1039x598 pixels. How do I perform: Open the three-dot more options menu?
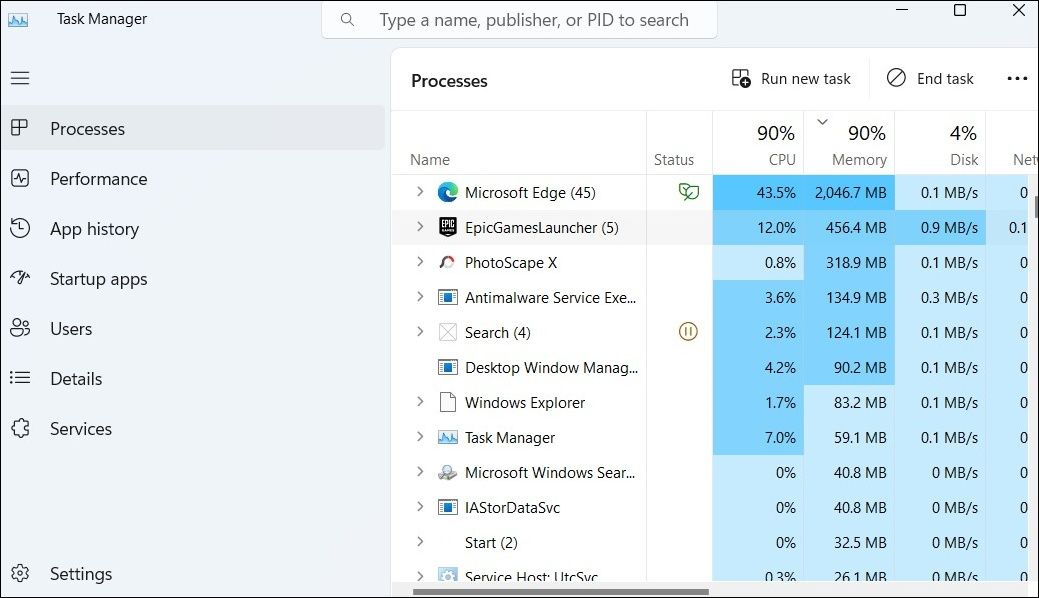[1017, 79]
